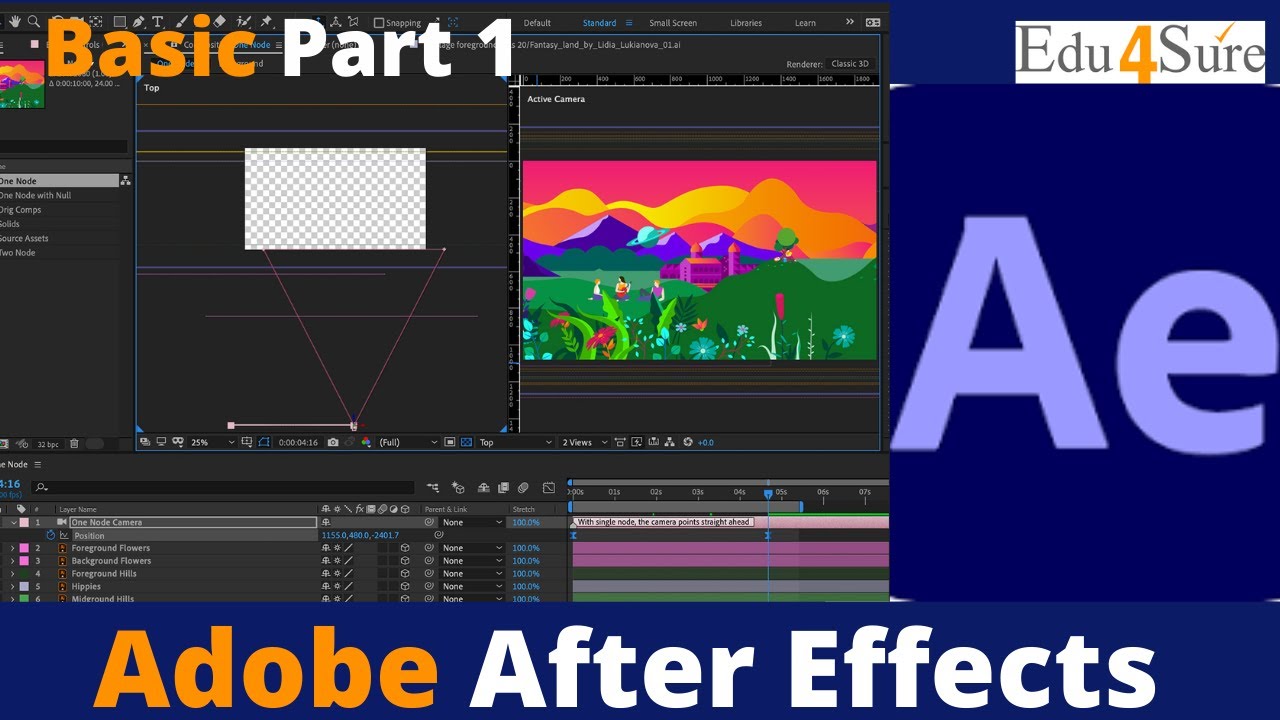
Task: Click the Hippies layer label color swatch
Action: pyautogui.click(x=24, y=586)
